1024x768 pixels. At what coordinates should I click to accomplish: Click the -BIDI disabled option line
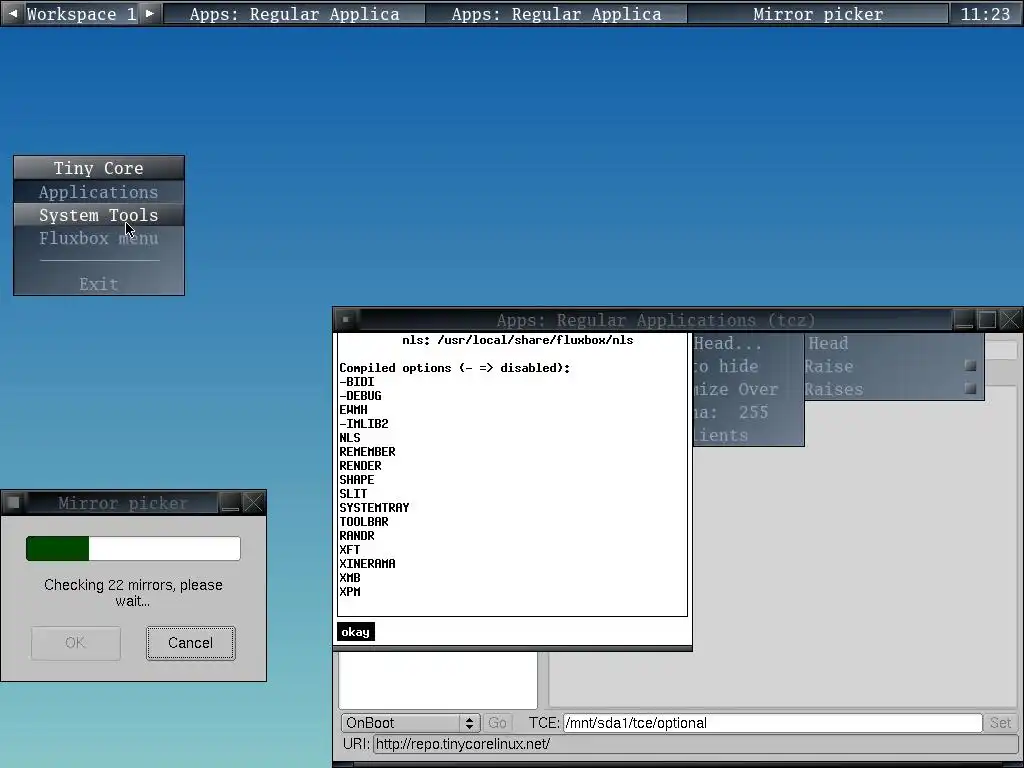(x=357, y=381)
